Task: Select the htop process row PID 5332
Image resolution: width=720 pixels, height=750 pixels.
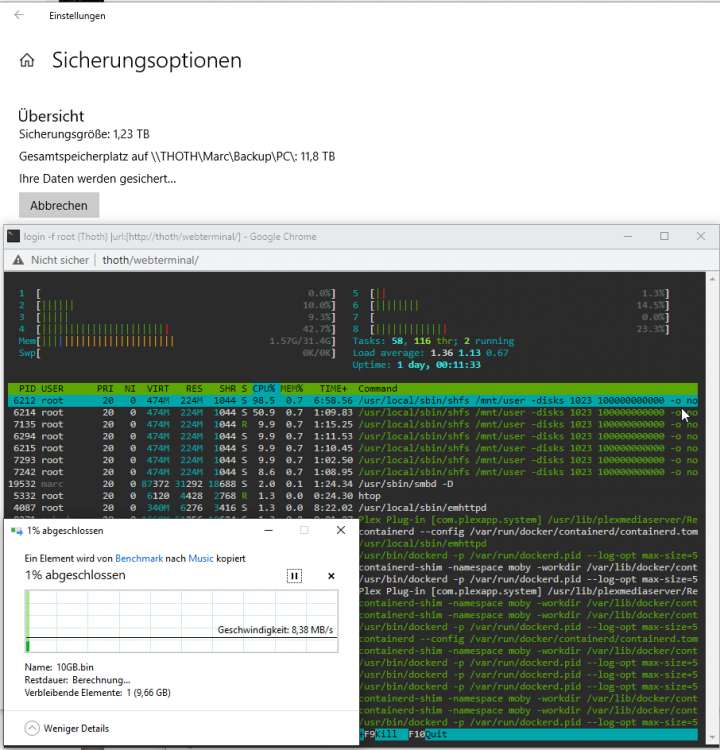Action: click(353, 496)
